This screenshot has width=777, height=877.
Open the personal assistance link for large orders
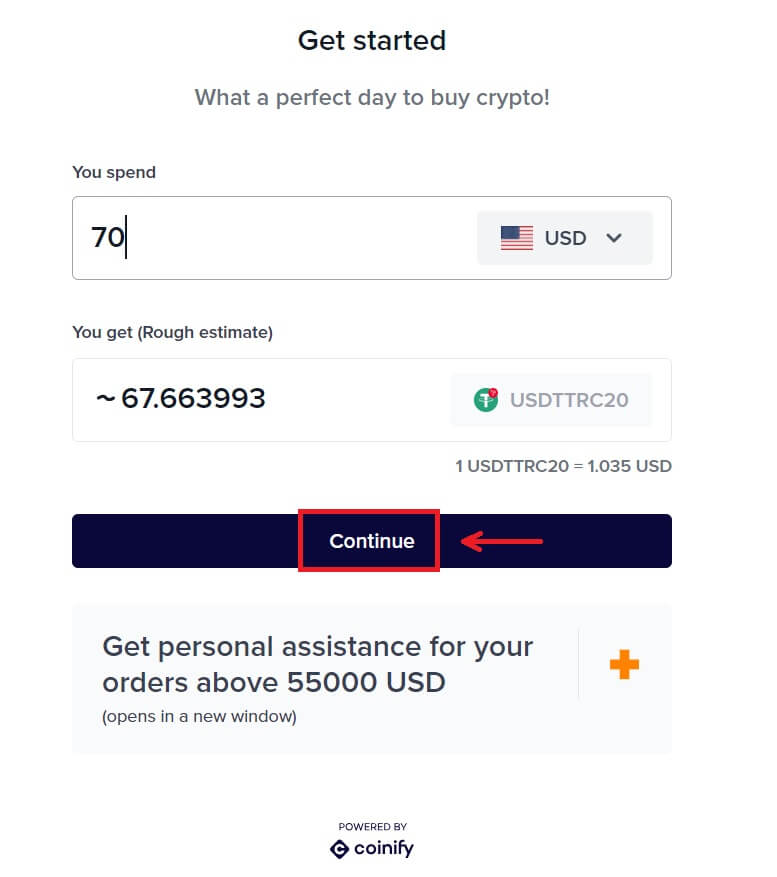(x=317, y=664)
